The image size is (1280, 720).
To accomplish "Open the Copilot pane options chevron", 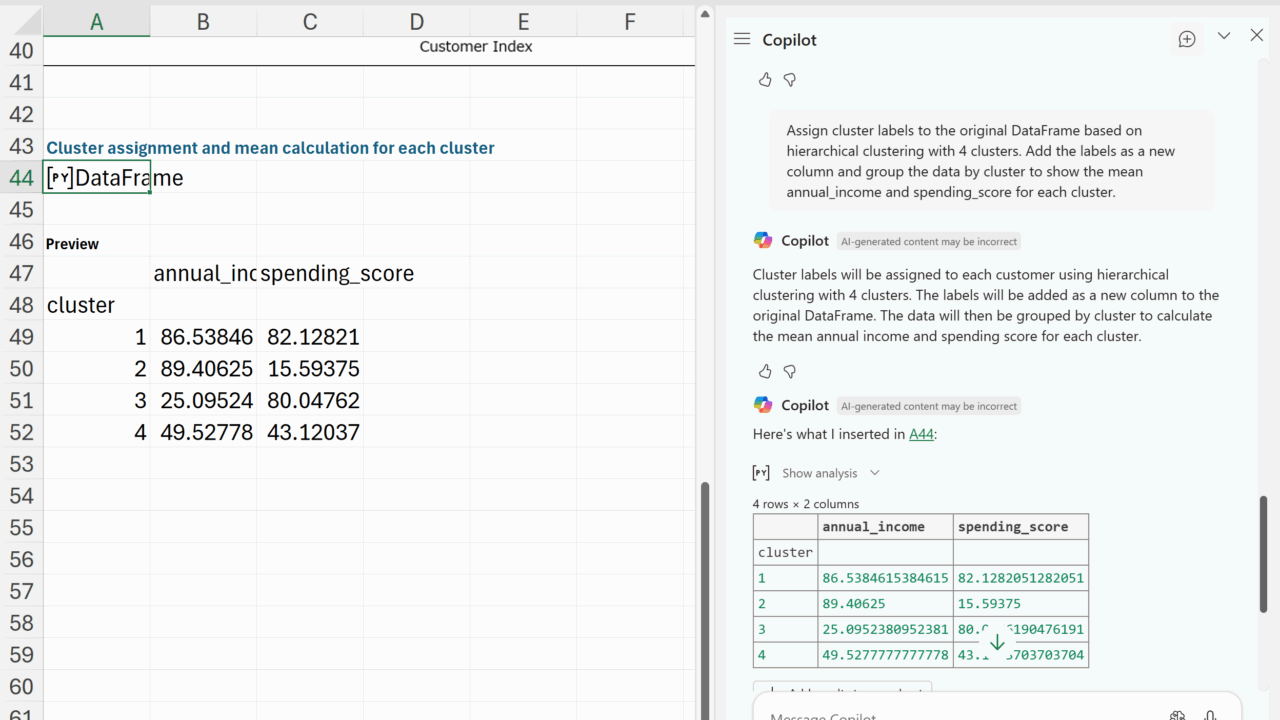I will 1223,36.
